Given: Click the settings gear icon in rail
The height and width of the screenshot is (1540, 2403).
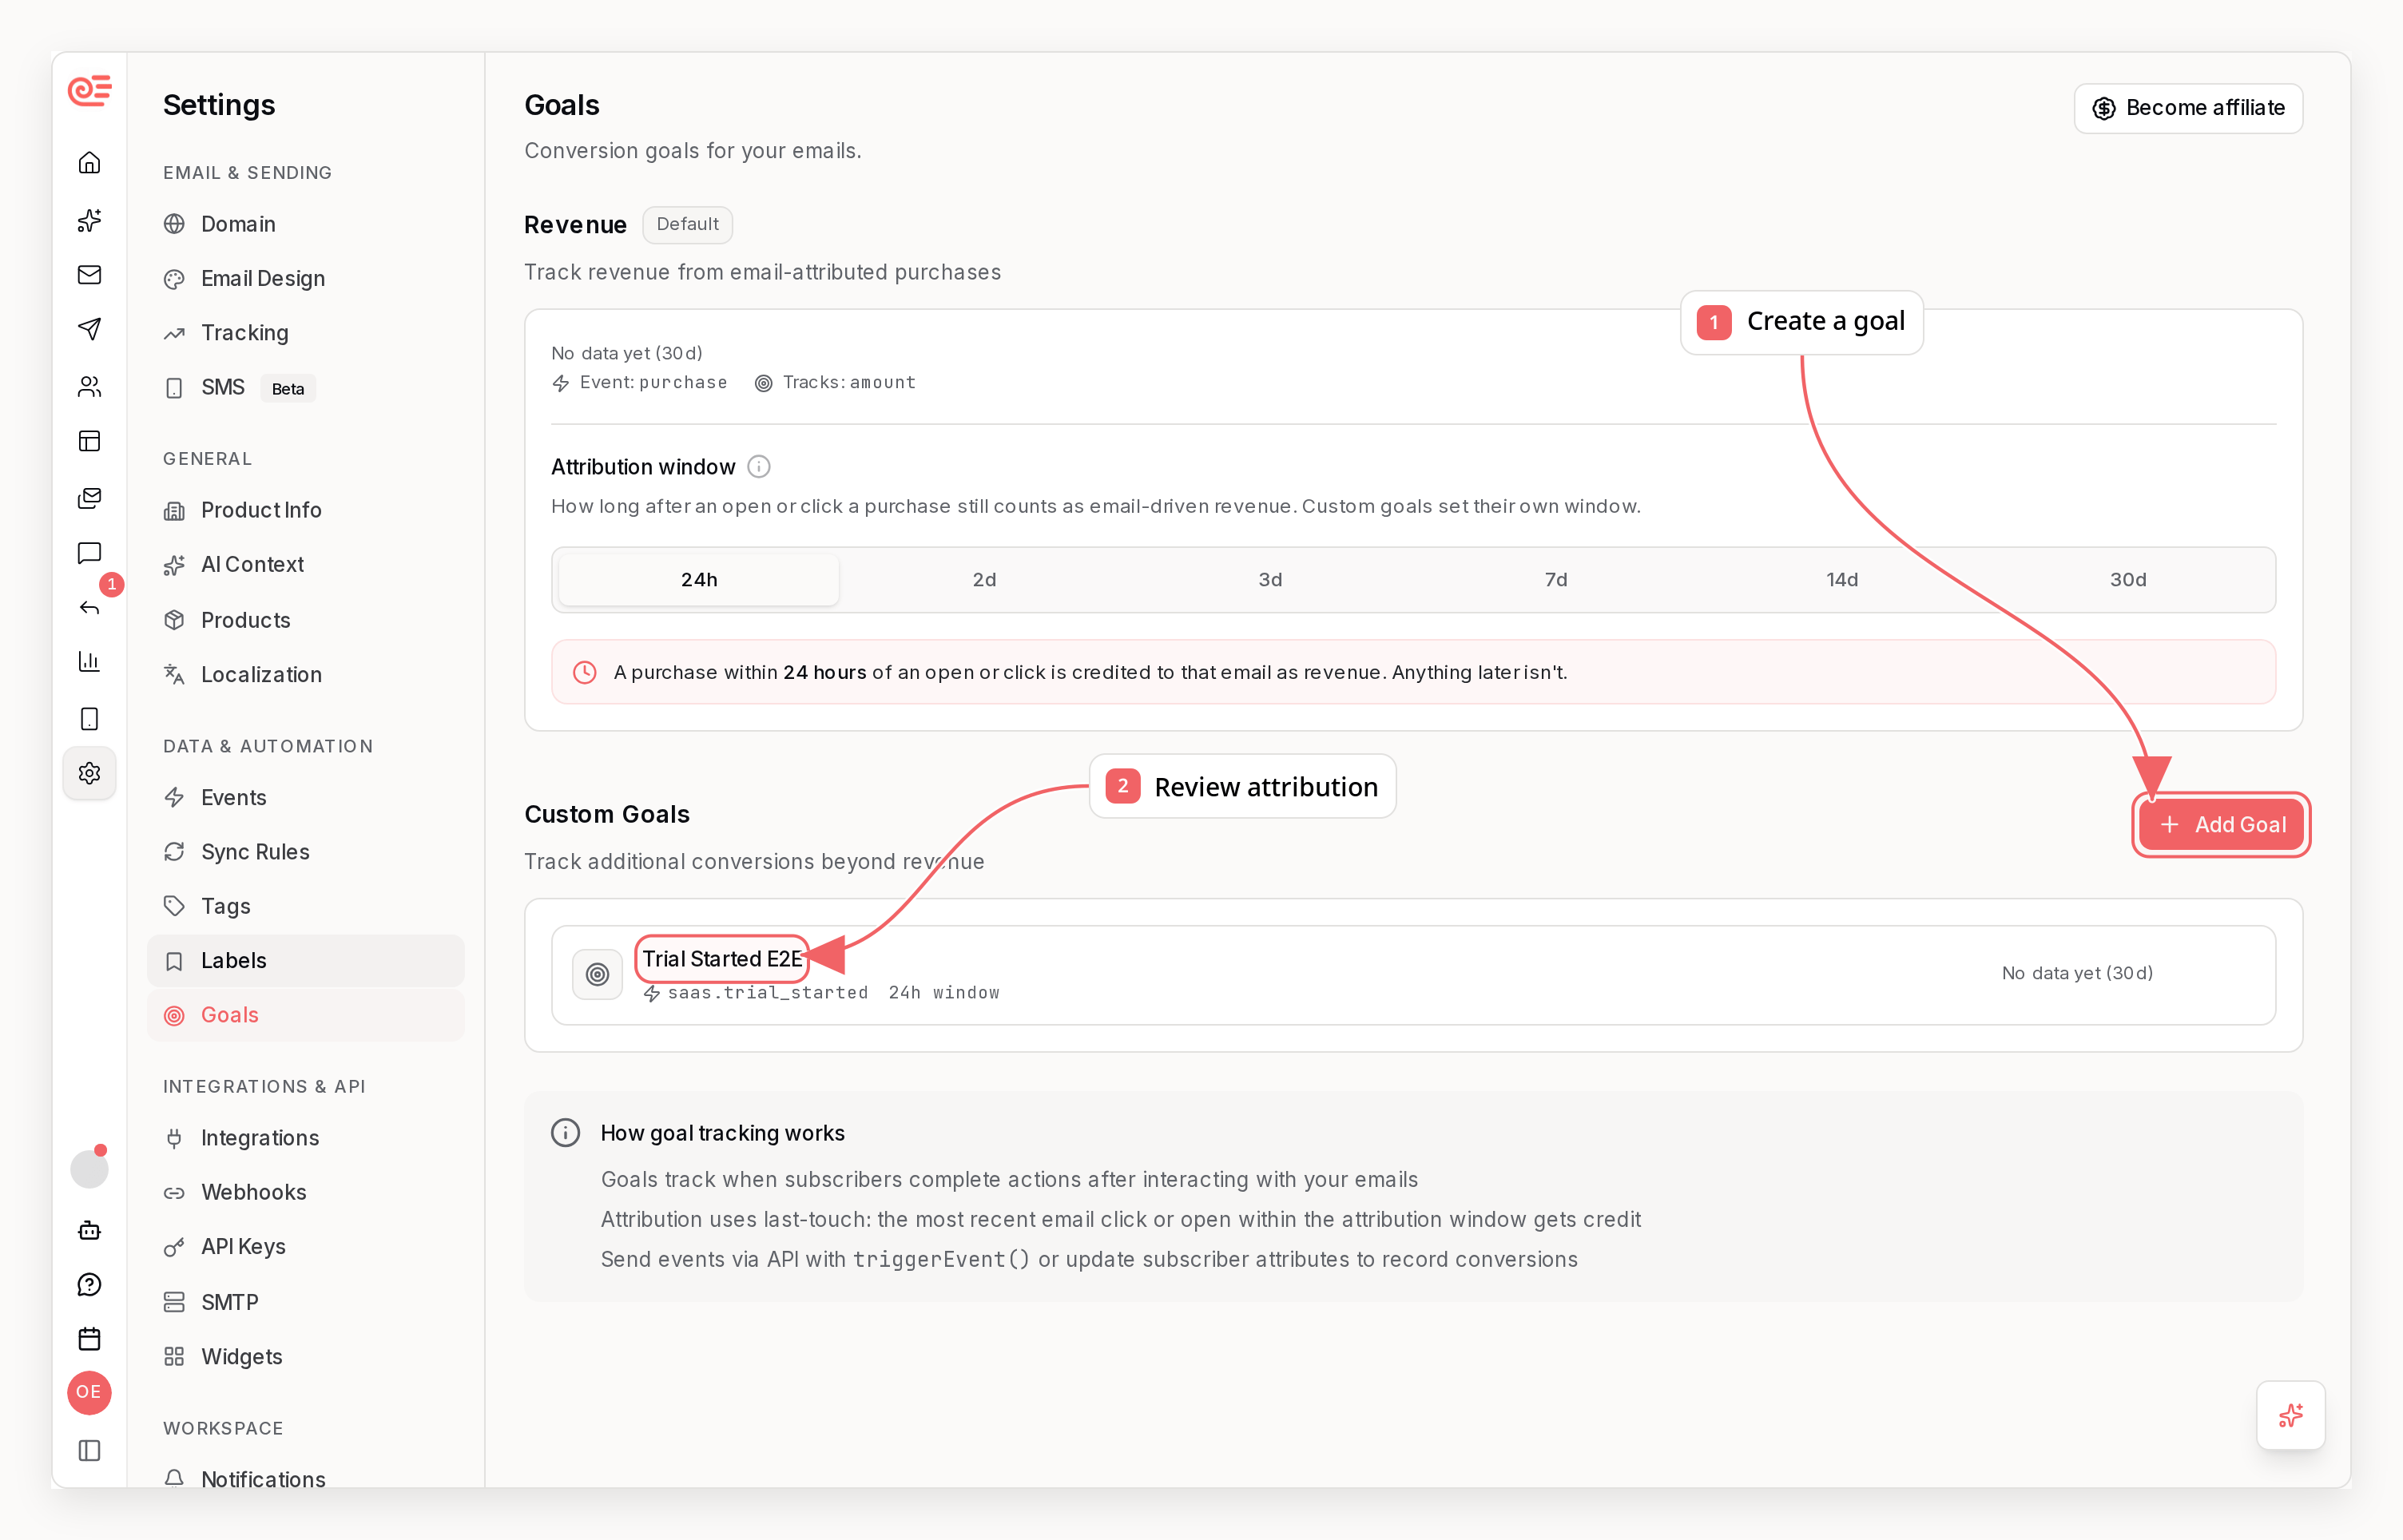Looking at the screenshot, I should (89, 773).
